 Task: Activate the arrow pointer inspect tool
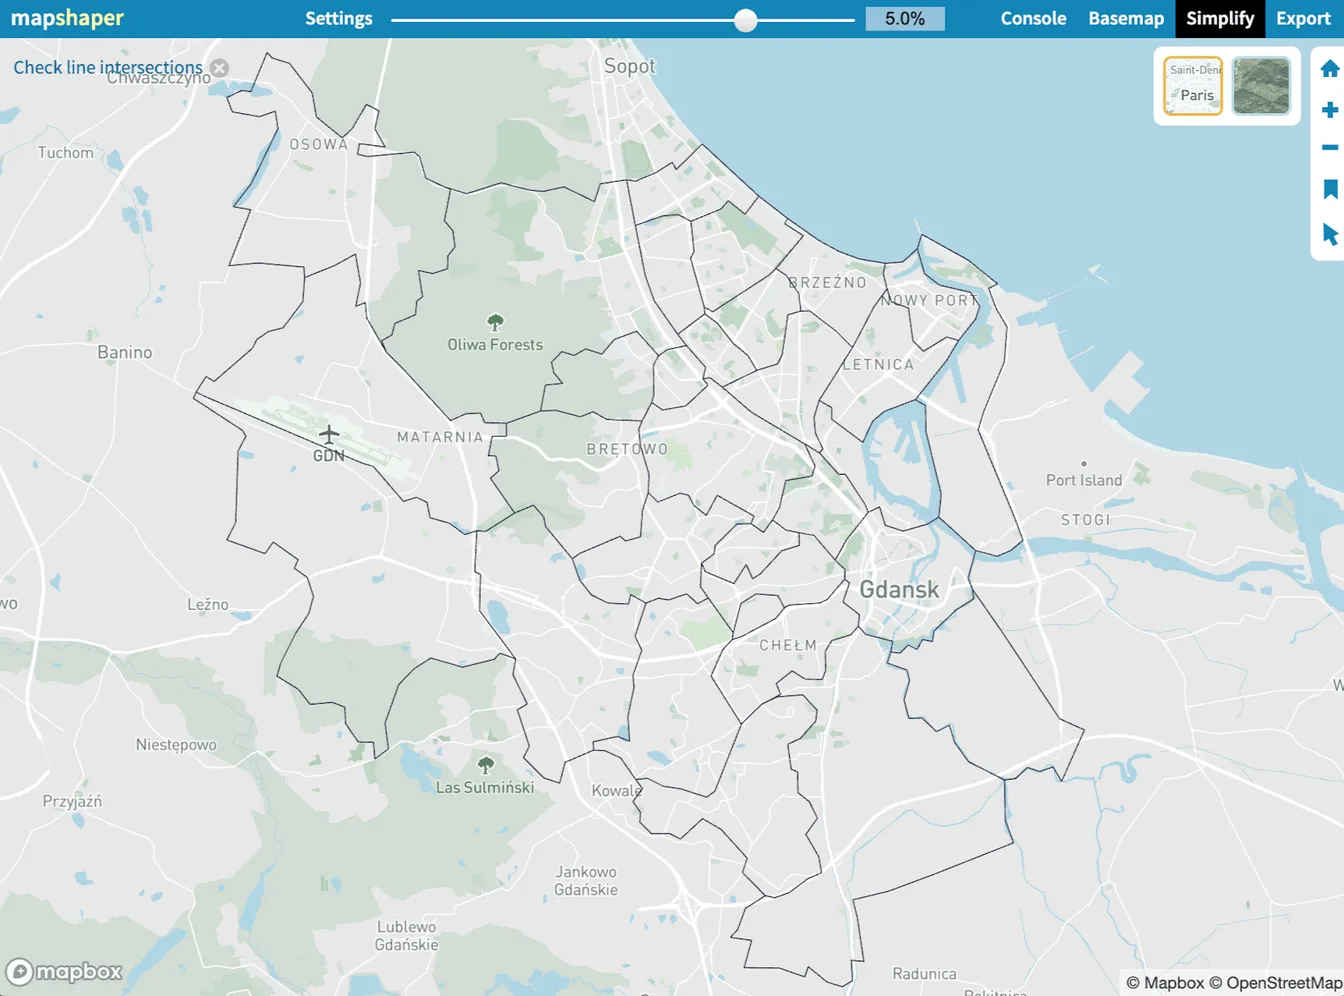(1330, 235)
